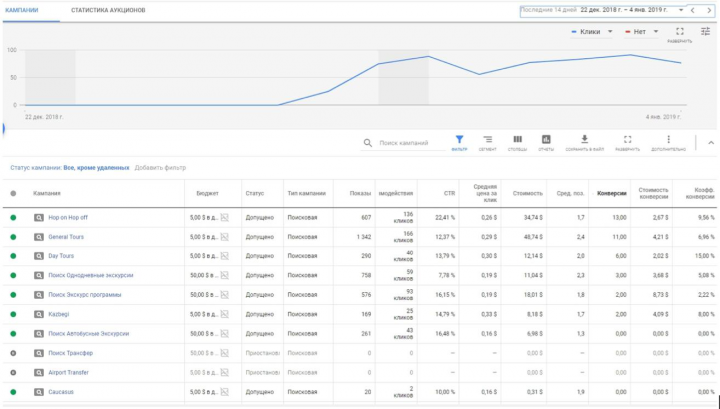The height and width of the screenshot is (409, 720).
Task: Toggle status dot for Day Tours
Action: pyautogui.click(x=13, y=256)
